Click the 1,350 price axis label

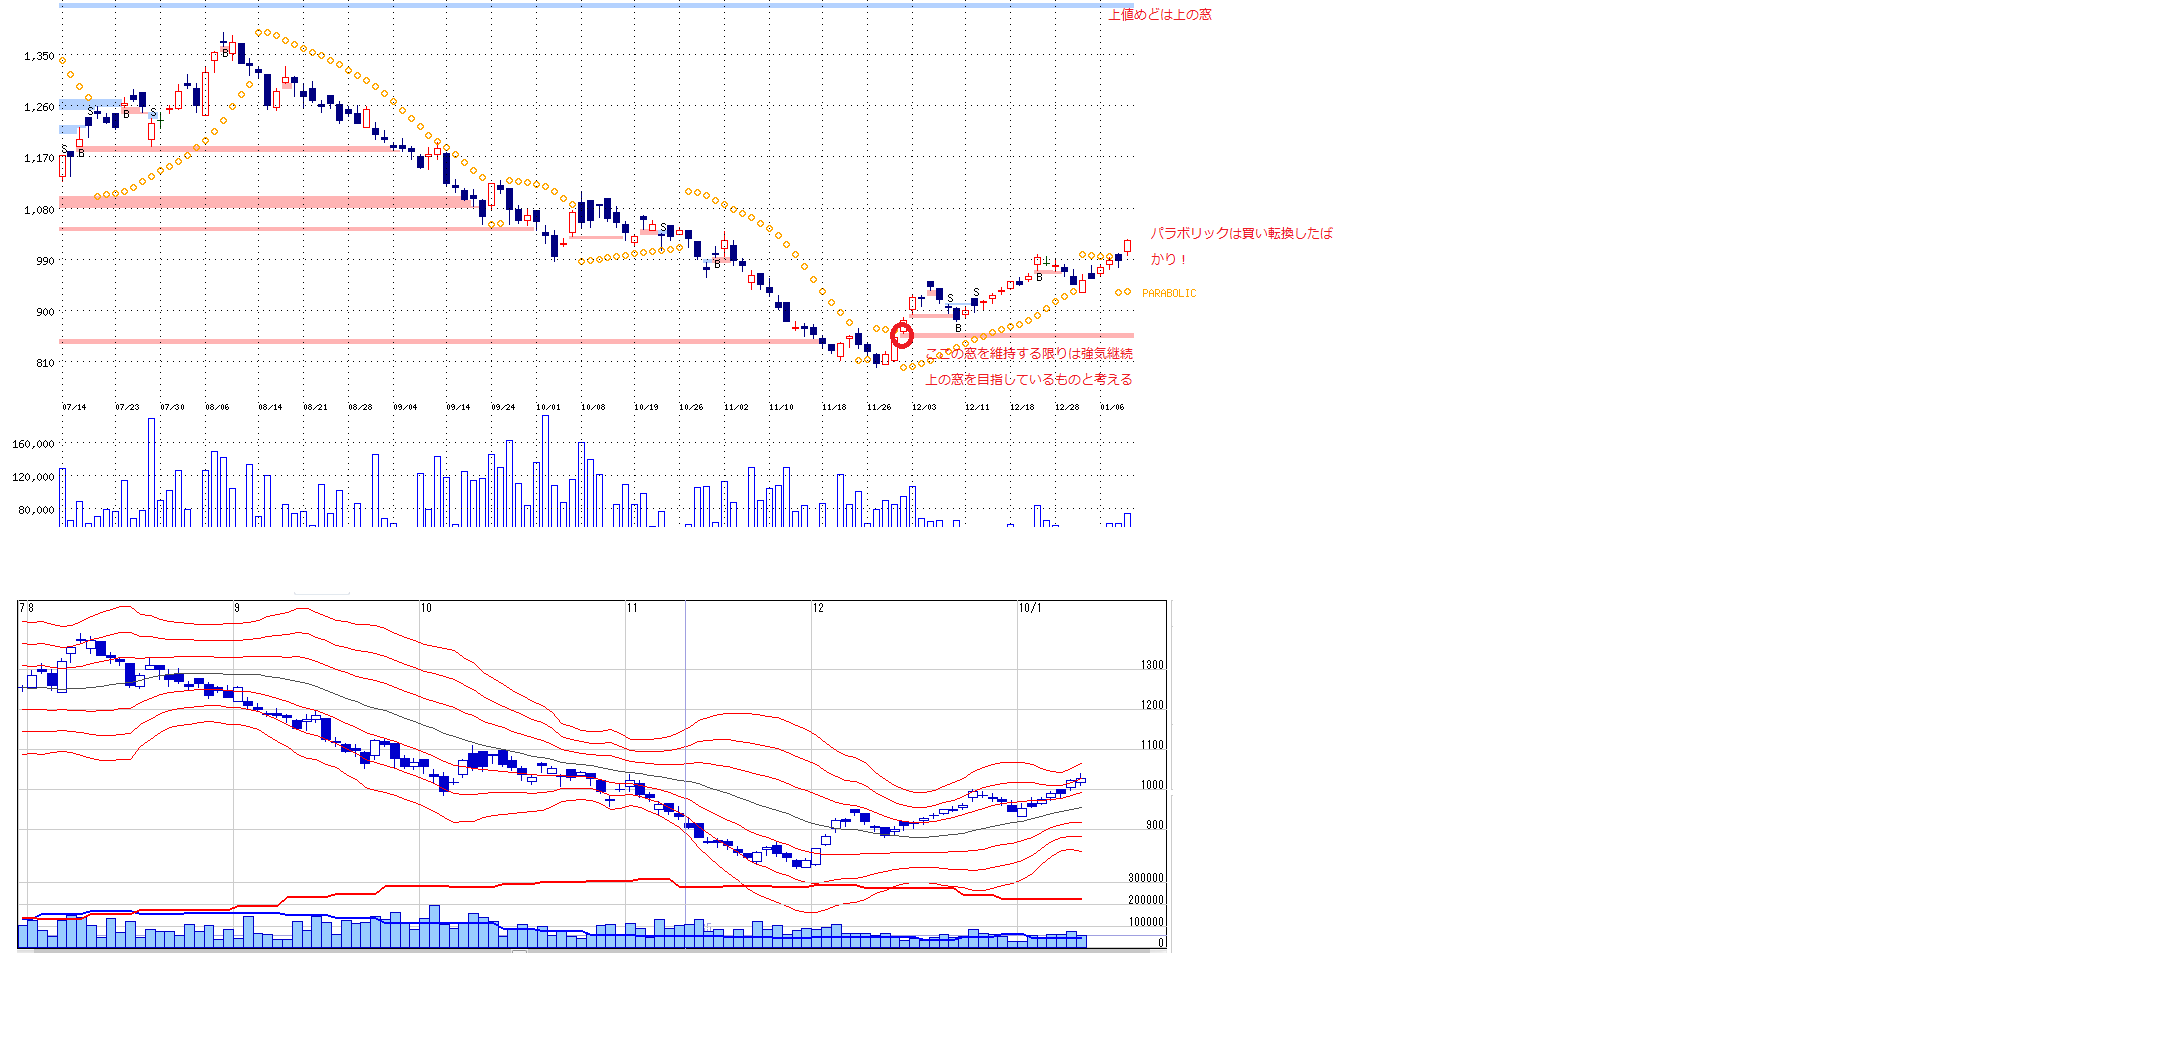tap(39, 56)
